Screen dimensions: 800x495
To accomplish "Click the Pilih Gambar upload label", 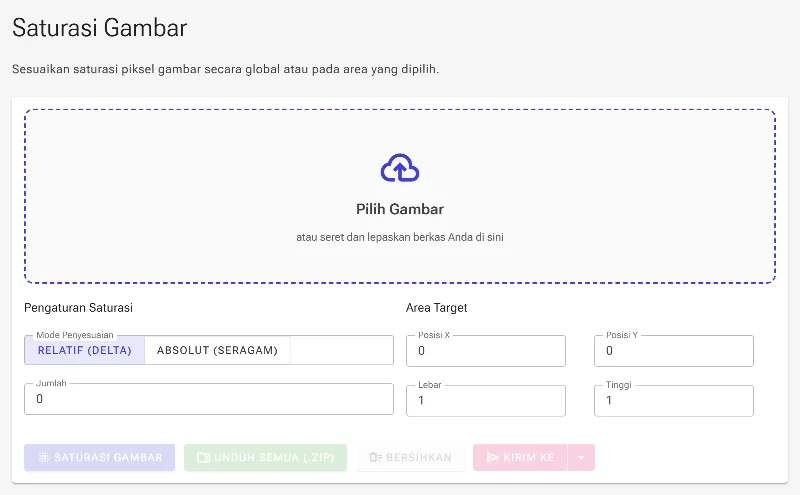I will (x=400, y=209).
